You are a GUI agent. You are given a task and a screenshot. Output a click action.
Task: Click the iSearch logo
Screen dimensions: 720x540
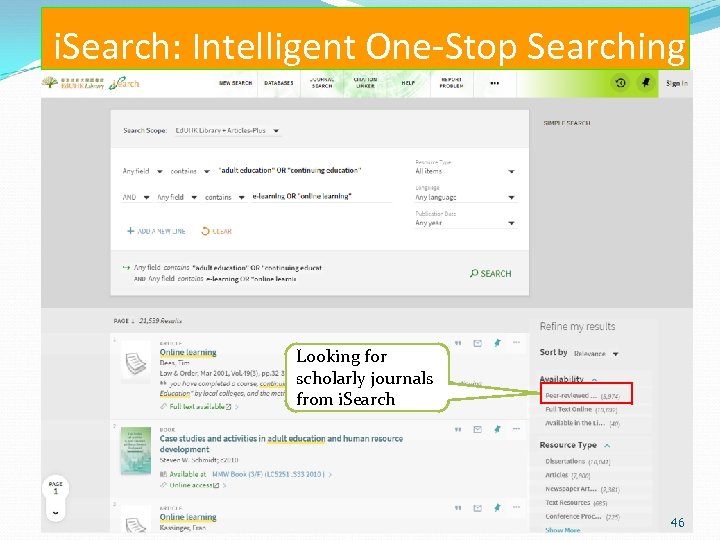point(124,83)
